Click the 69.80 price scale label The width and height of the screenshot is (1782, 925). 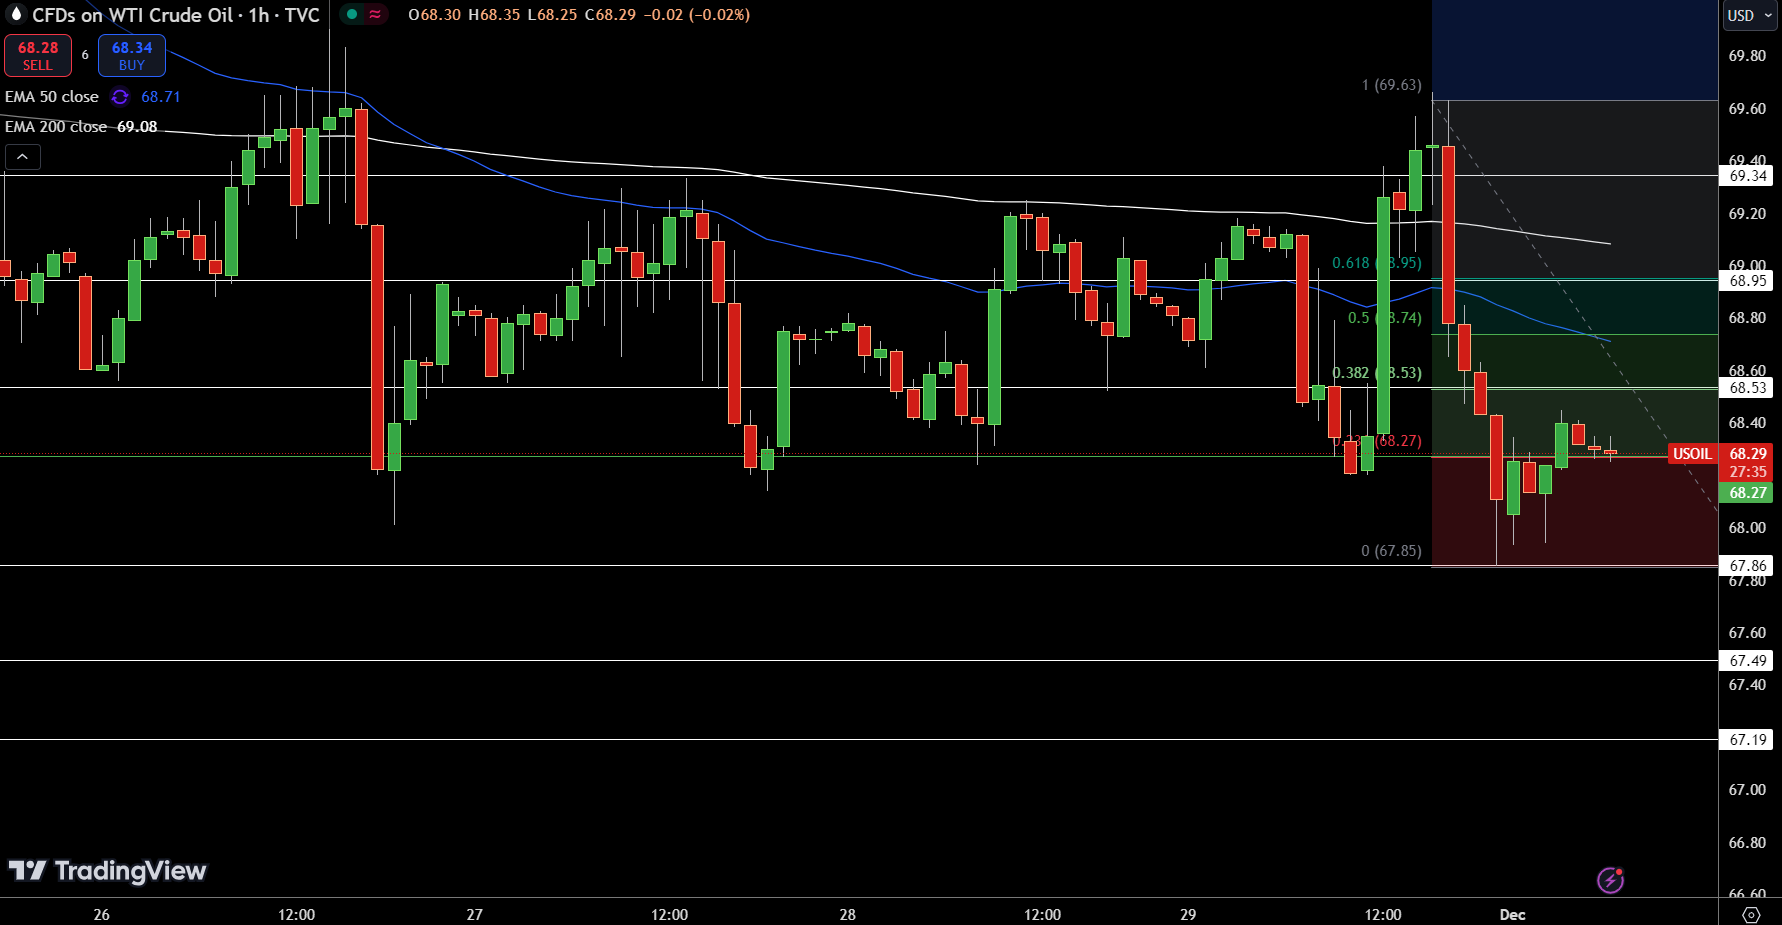[x=1747, y=56]
